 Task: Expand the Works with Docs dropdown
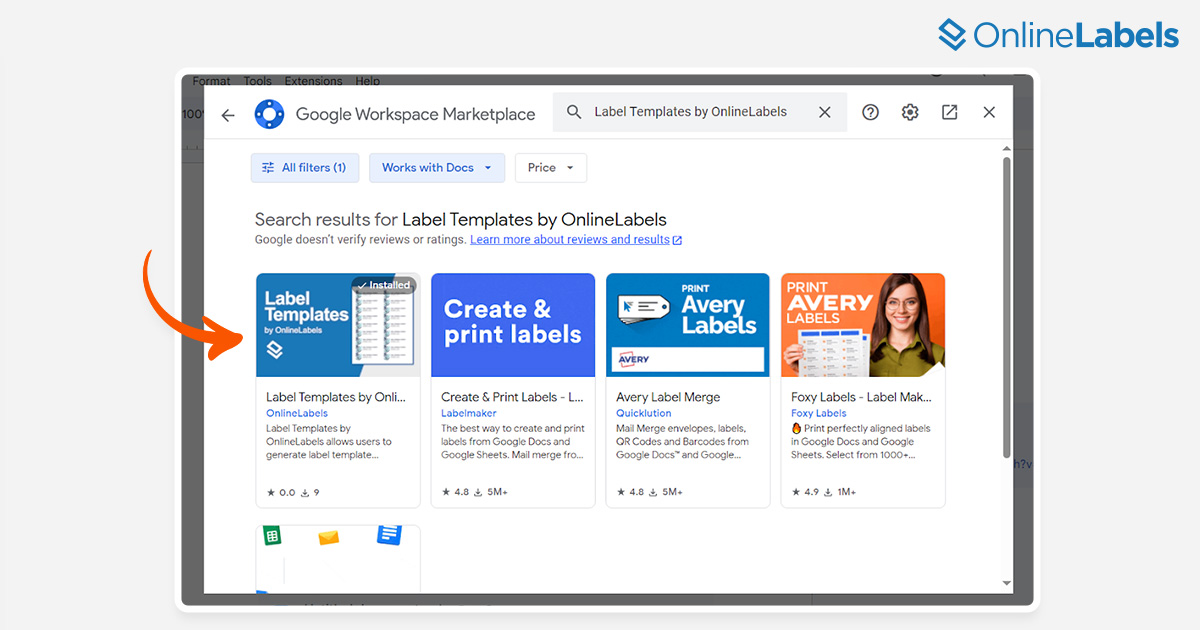(437, 168)
